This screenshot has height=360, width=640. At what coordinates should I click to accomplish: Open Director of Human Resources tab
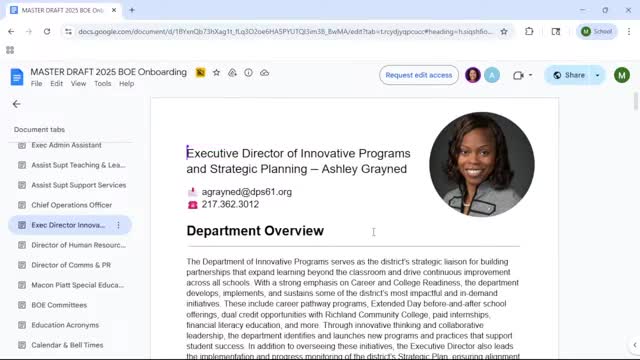pos(70,245)
